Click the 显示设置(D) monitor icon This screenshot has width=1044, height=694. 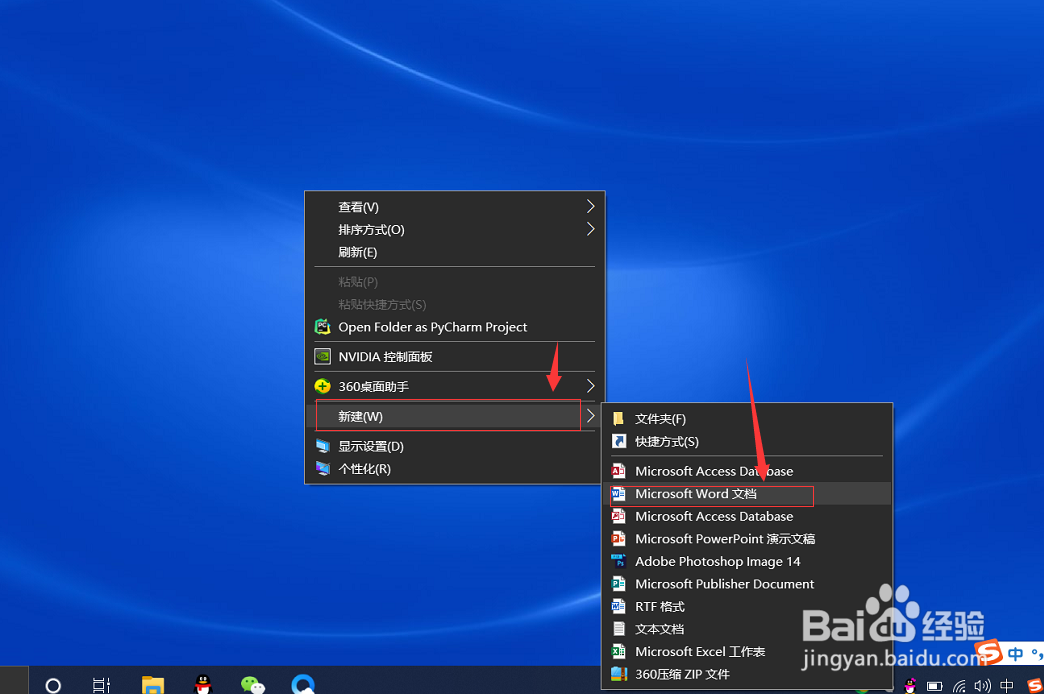(x=322, y=446)
